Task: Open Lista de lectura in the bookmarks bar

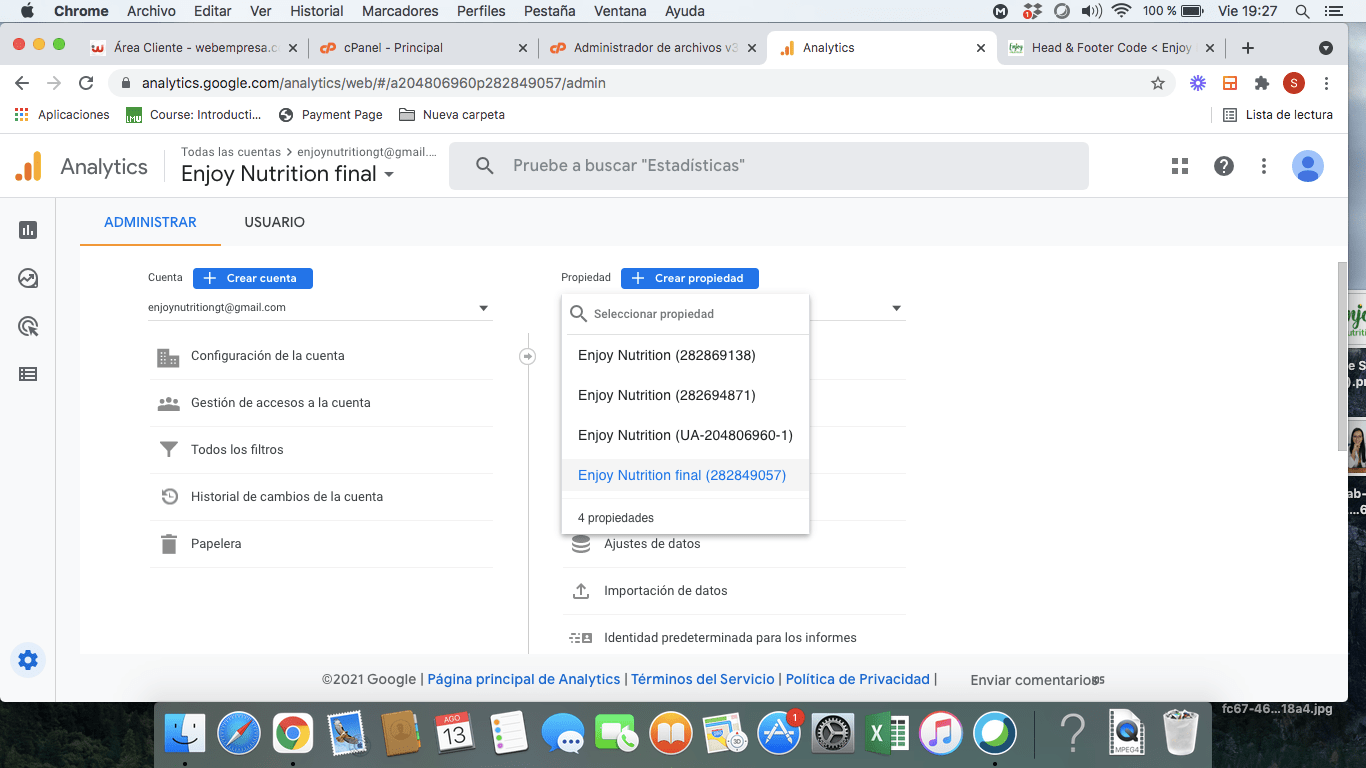Action: point(1278,115)
